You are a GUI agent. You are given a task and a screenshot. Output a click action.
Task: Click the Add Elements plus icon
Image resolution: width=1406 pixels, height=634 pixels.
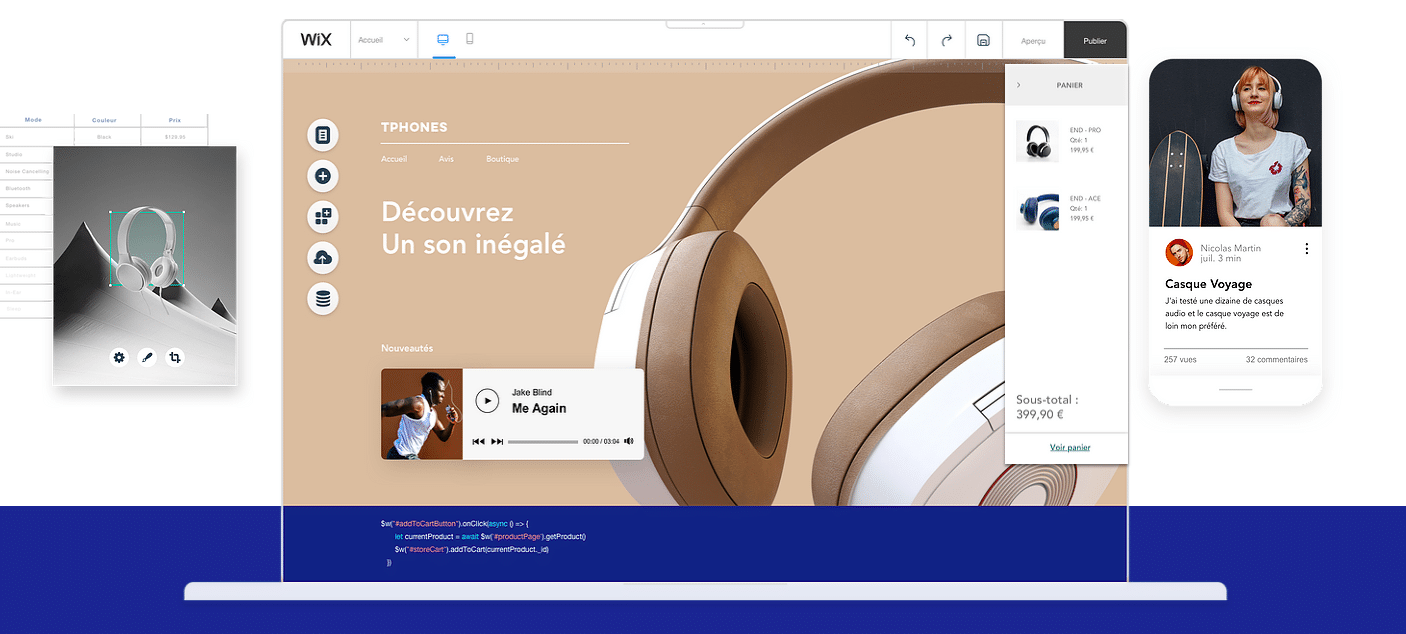tap(322, 176)
